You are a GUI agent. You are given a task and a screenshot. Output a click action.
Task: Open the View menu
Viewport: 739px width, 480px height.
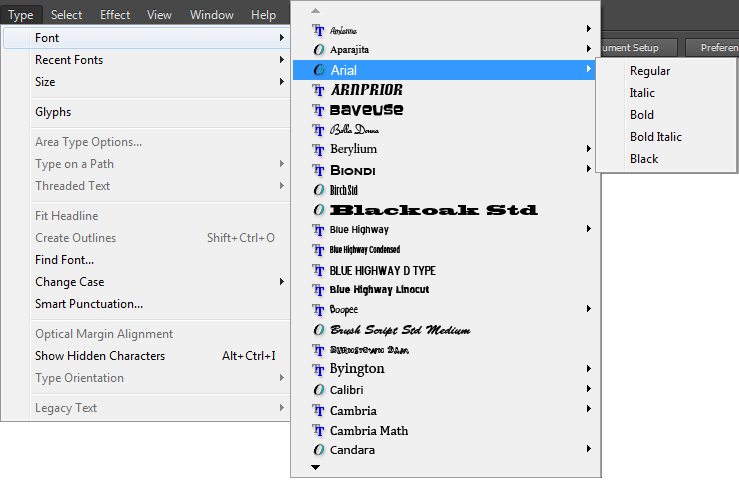click(159, 15)
